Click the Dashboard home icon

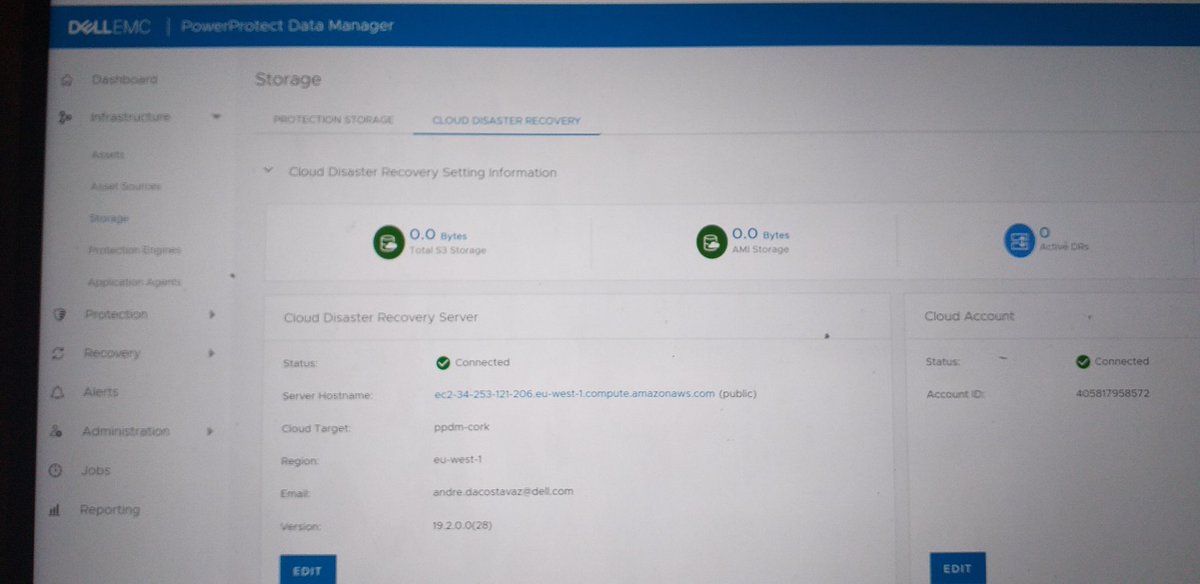pyautogui.click(x=67, y=80)
